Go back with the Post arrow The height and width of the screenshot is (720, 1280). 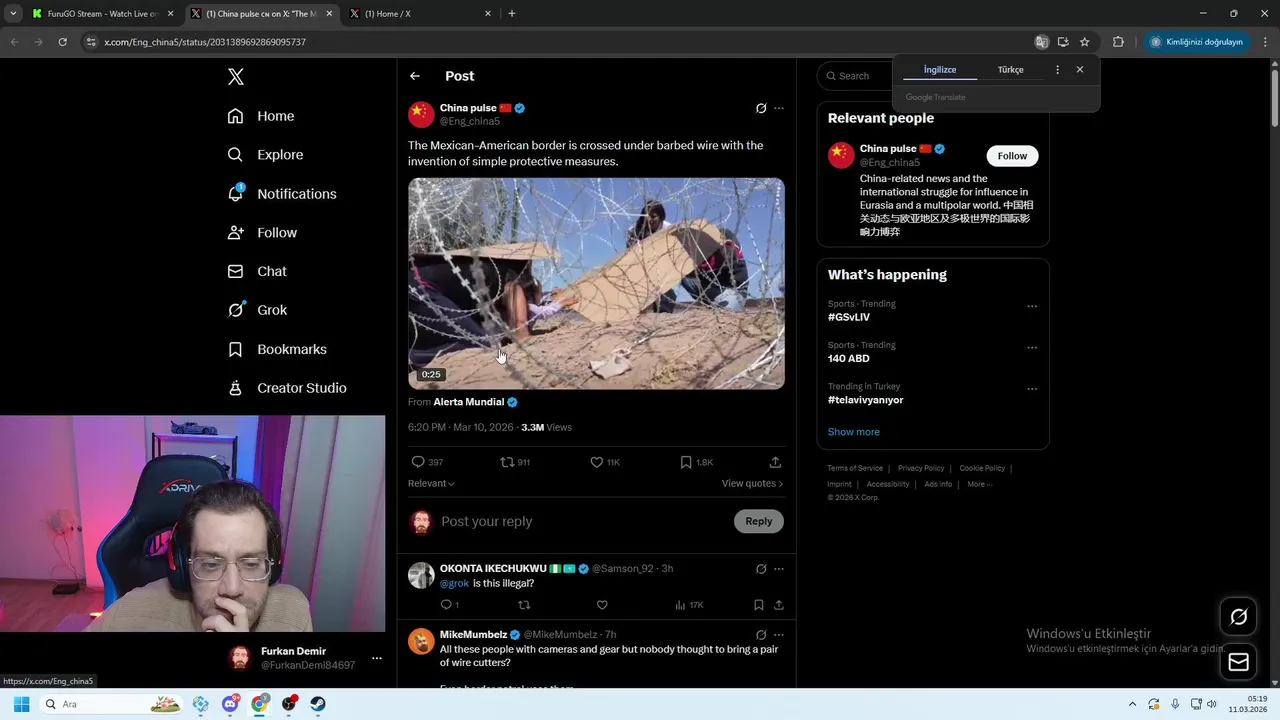[415, 76]
